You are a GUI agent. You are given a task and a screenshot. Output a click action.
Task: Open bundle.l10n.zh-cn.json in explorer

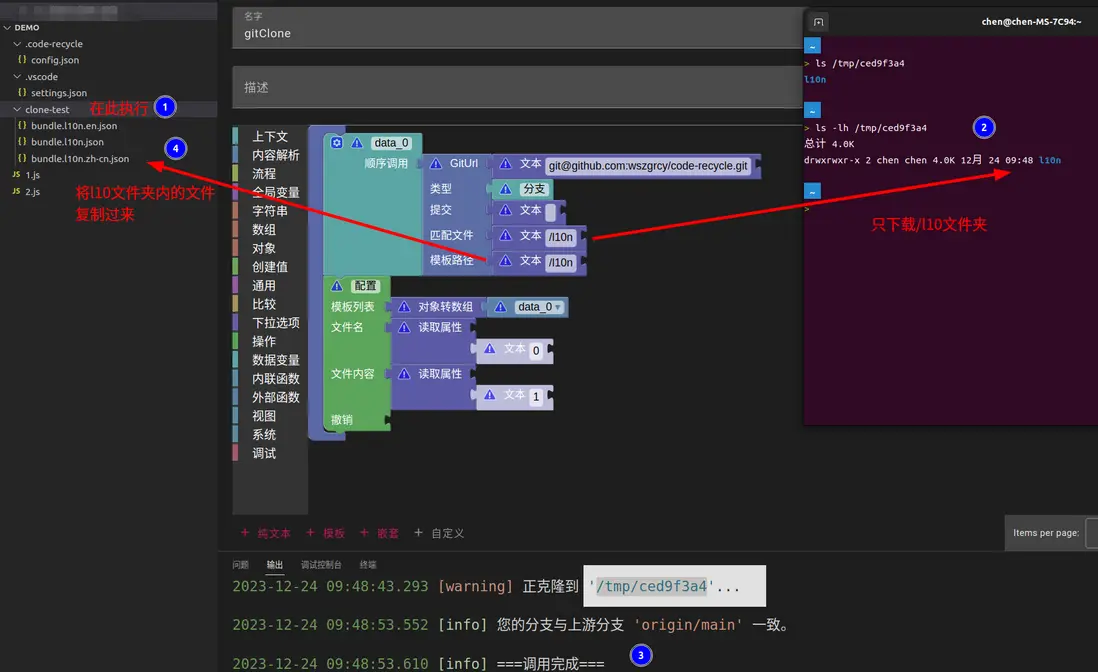(80, 159)
